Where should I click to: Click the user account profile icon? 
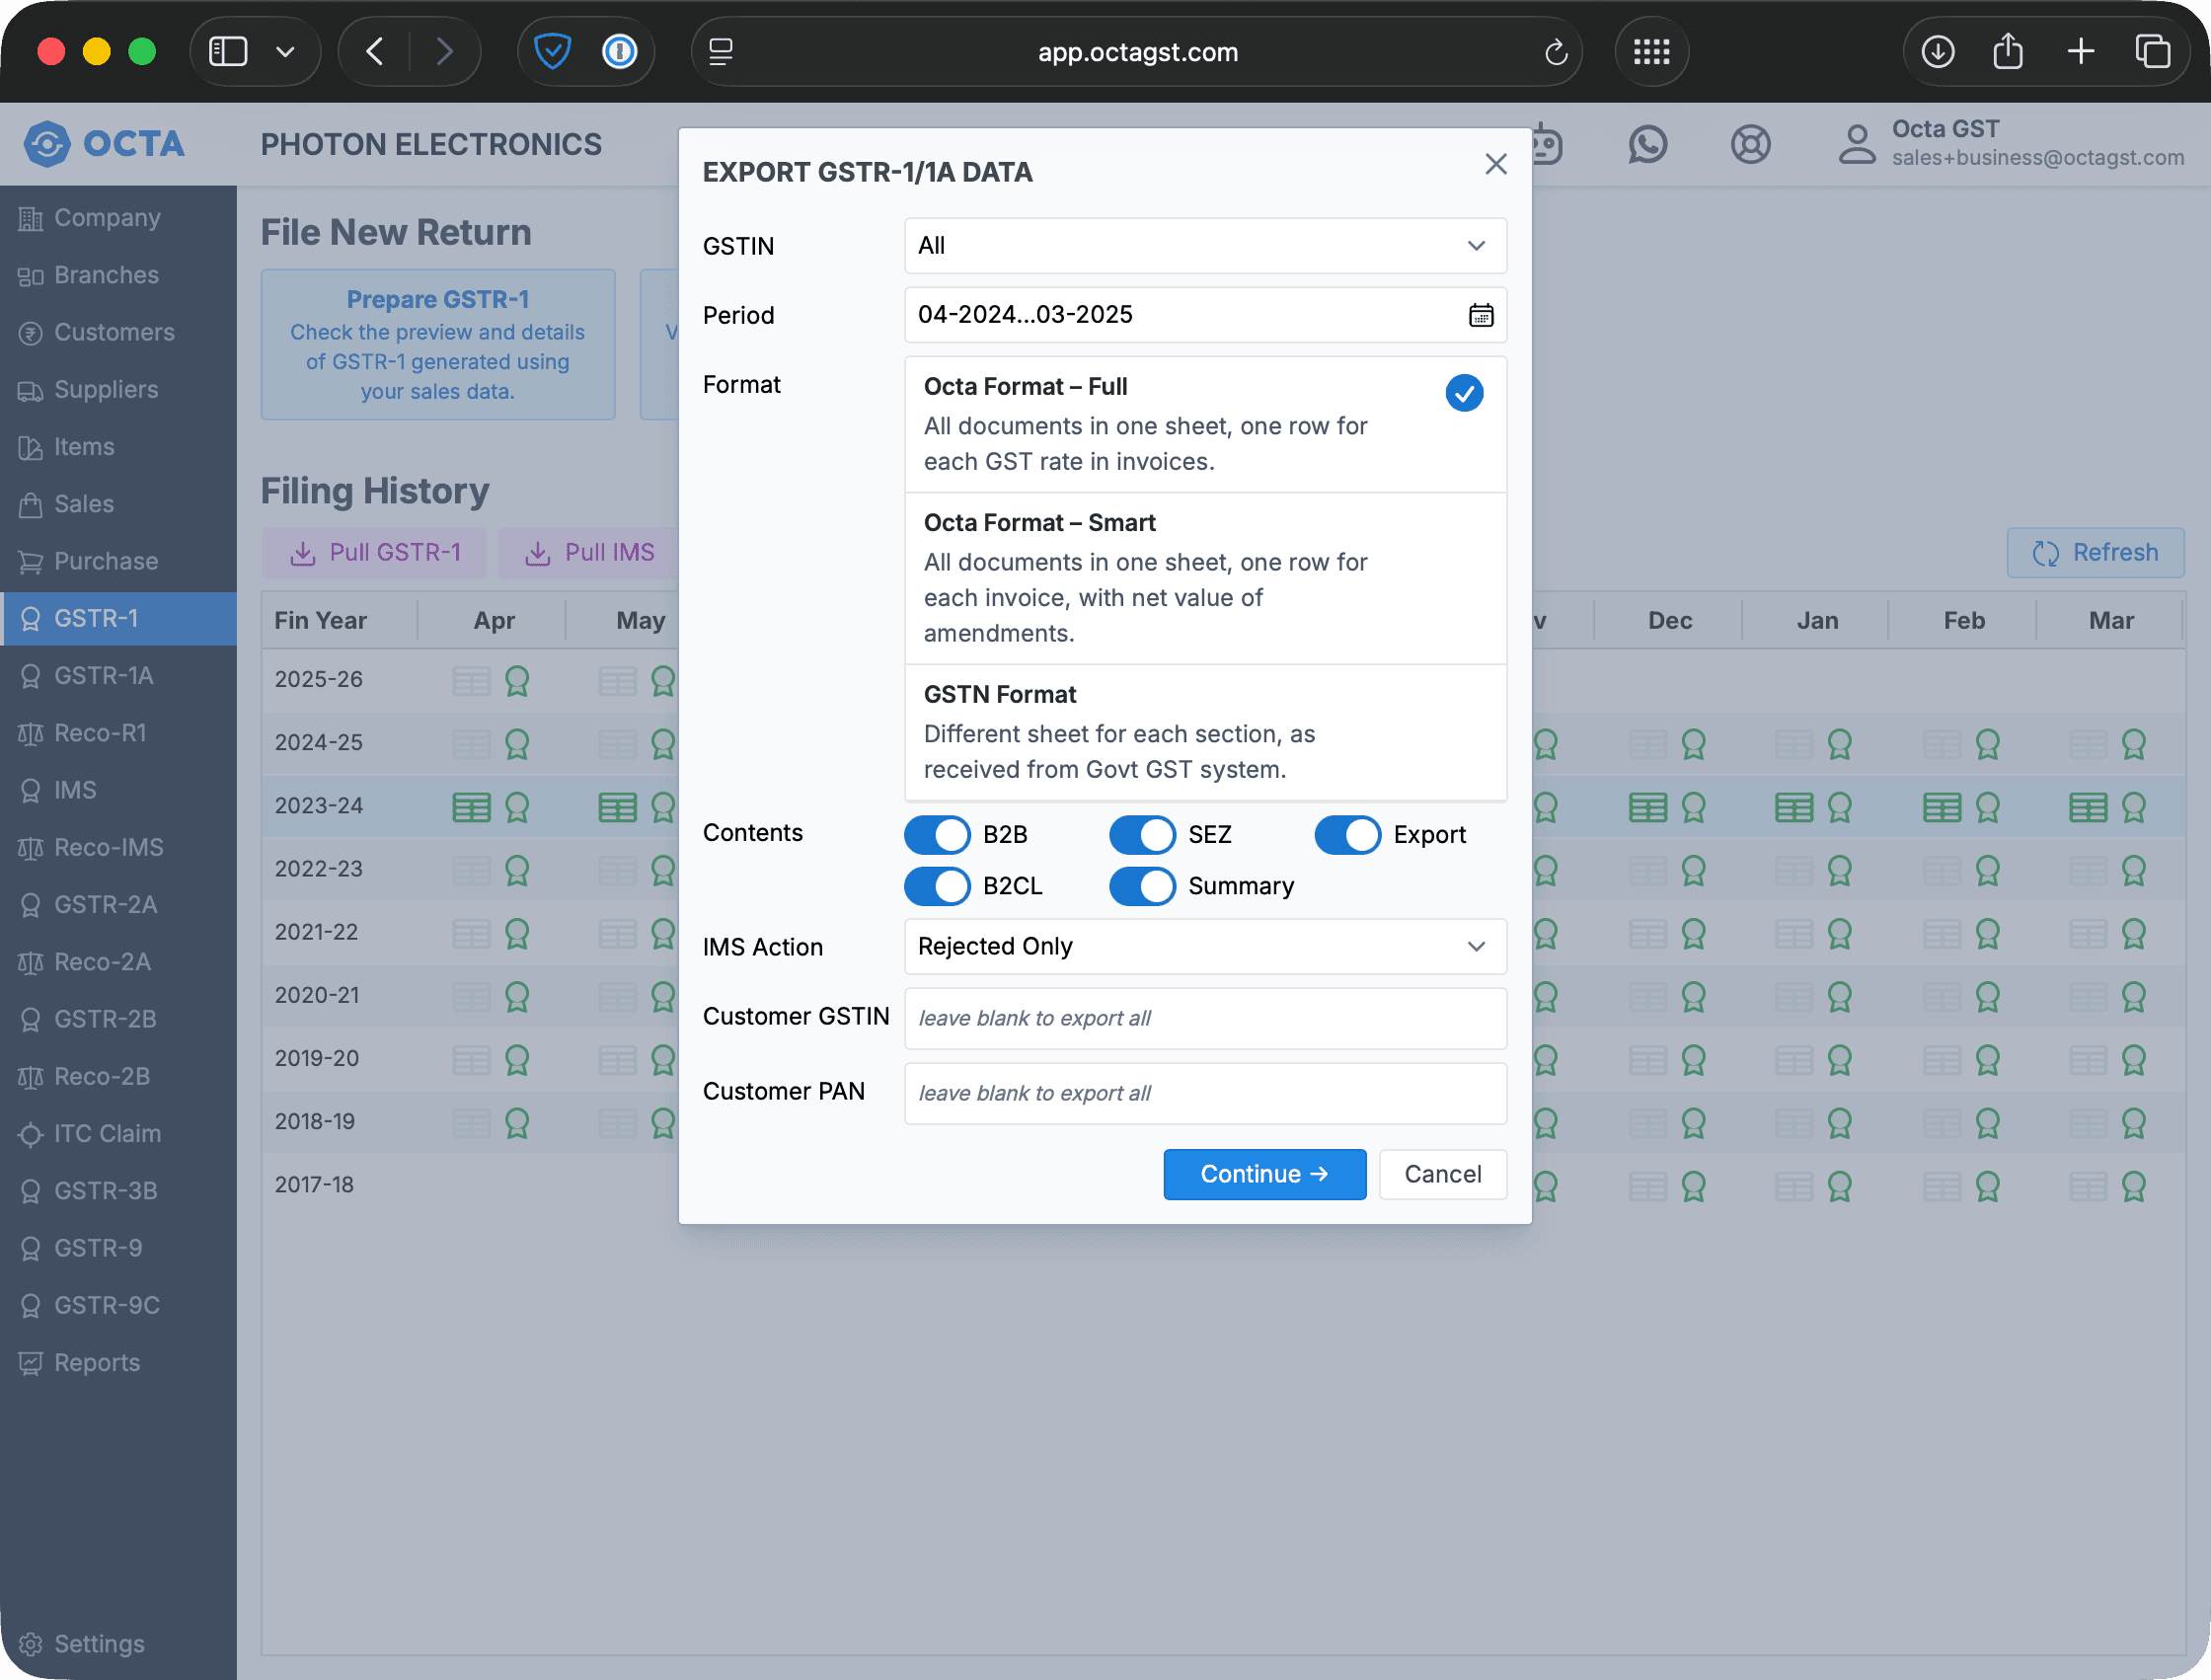(x=1856, y=145)
